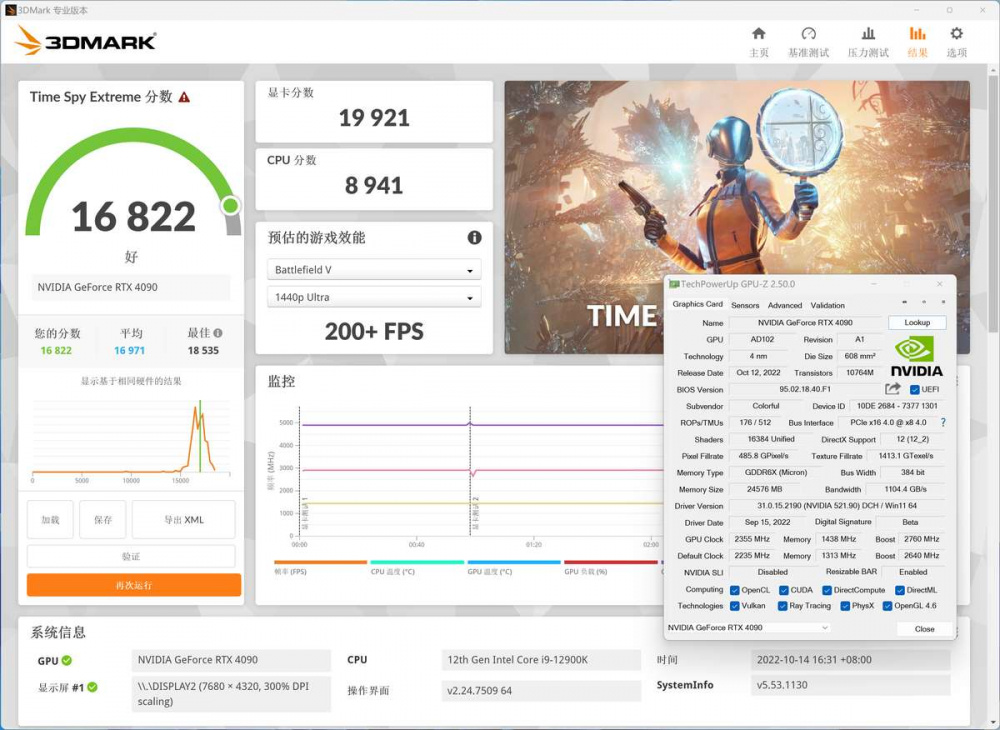Switch to the Sensors tab
This screenshot has height=730, width=1000.
click(745, 305)
